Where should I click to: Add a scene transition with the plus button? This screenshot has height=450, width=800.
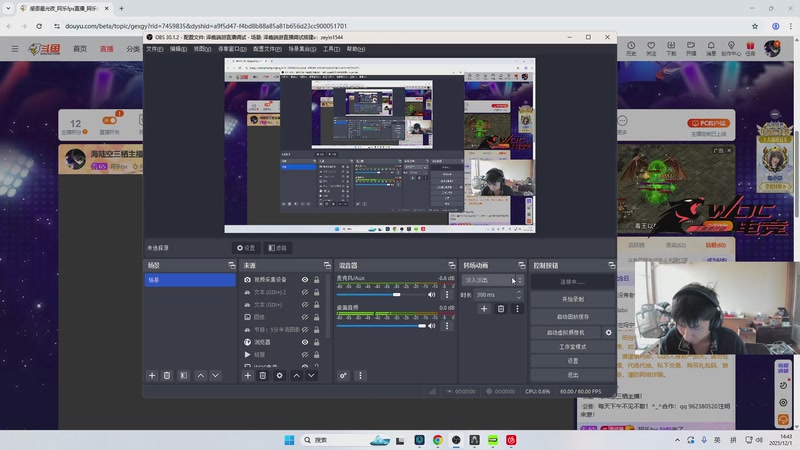pos(484,309)
